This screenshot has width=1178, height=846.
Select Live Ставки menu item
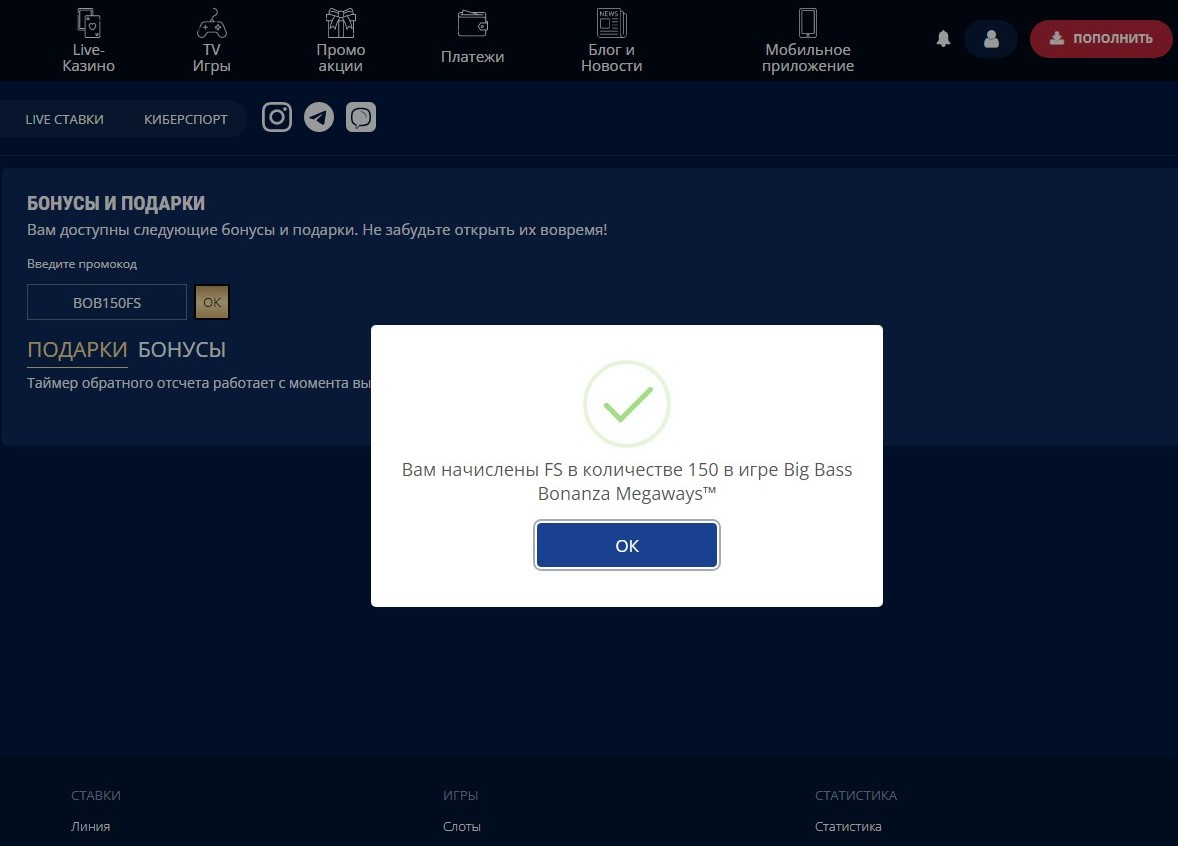[x=65, y=119]
